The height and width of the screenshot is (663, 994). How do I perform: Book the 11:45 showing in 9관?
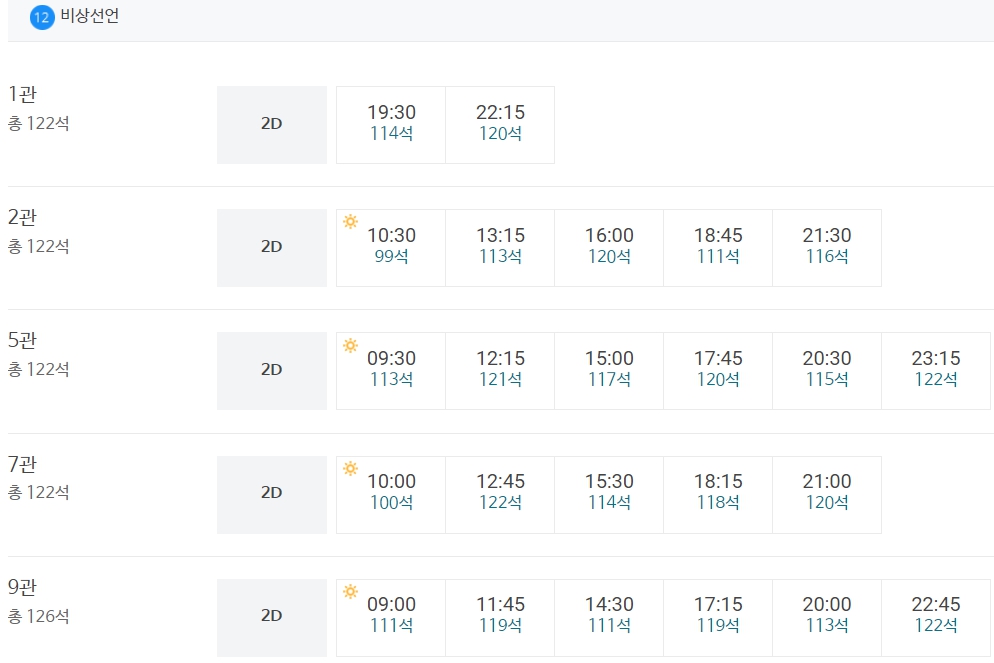tap(500, 618)
